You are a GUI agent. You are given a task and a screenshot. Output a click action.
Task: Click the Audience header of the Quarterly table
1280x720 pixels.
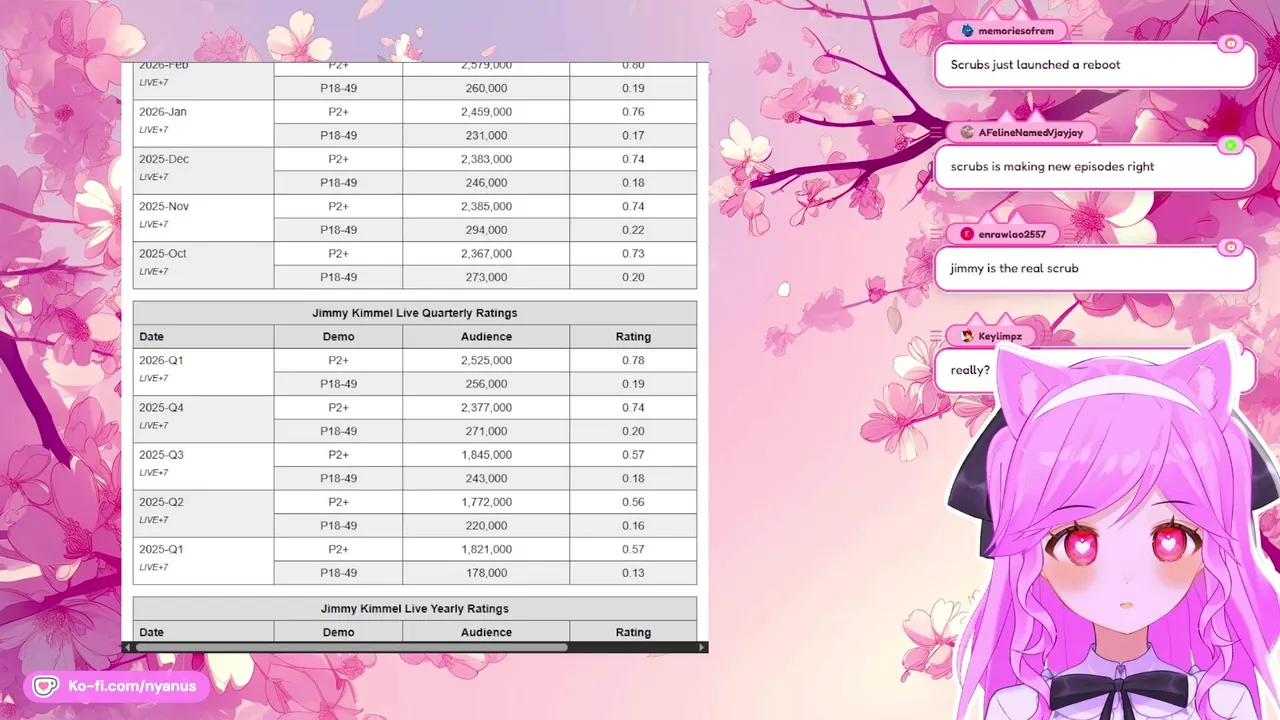(x=486, y=337)
